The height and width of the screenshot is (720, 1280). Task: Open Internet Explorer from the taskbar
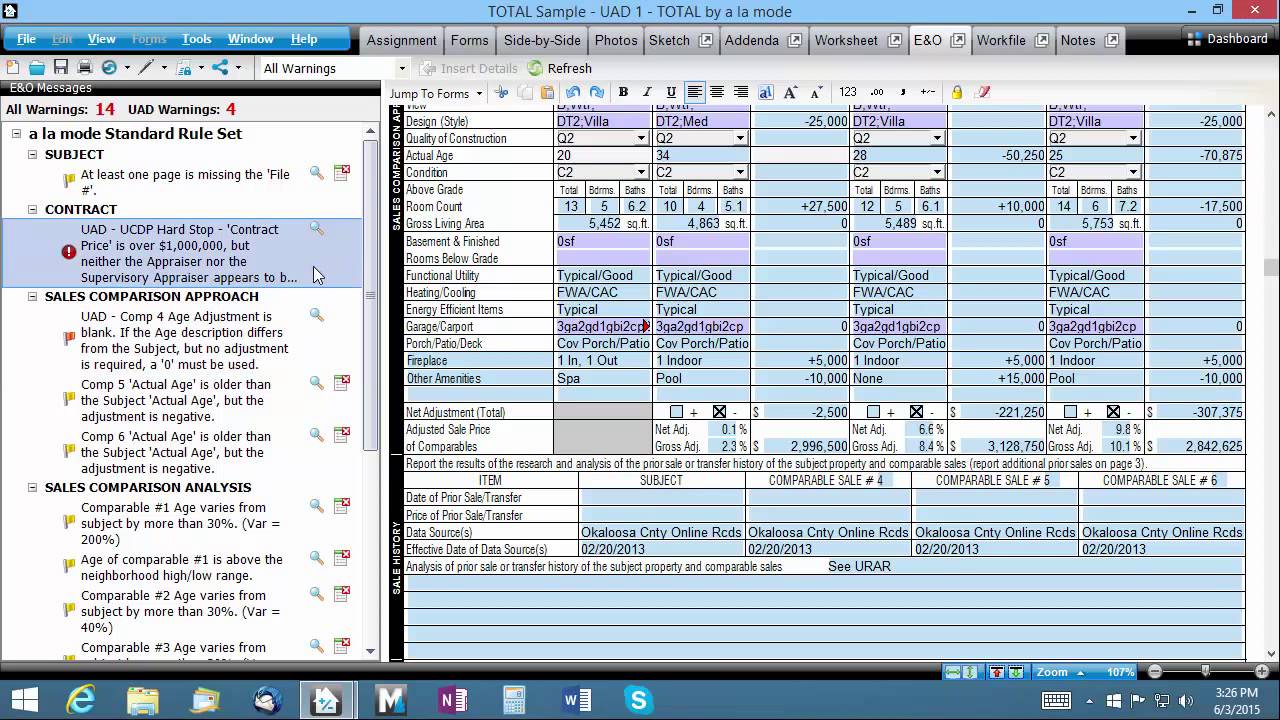[x=80, y=700]
